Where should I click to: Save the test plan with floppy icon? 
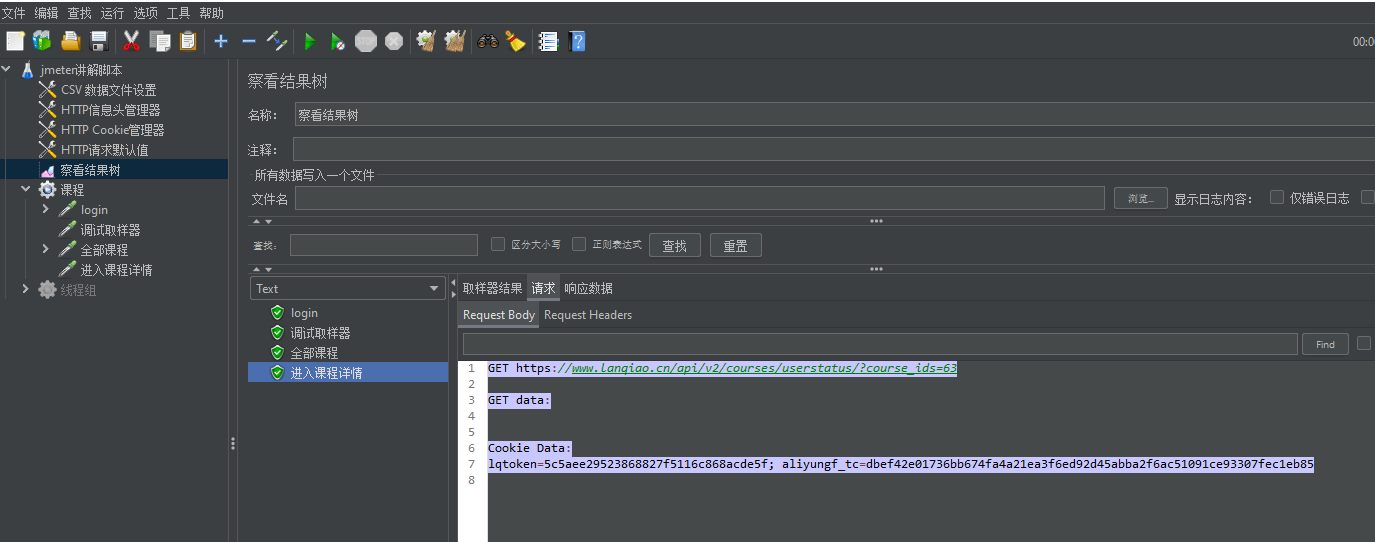click(x=99, y=41)
